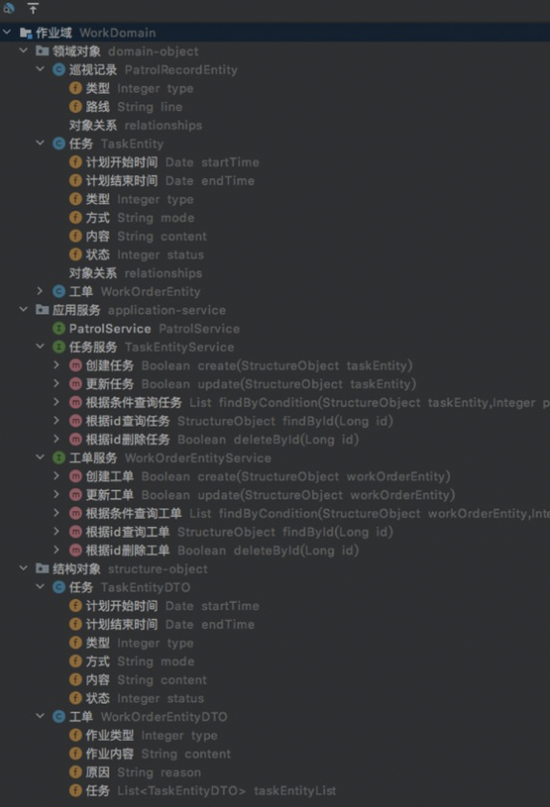Click the WorkOrderEntity class icon
This screenshot has width=550, height=807.
point(59,291)
